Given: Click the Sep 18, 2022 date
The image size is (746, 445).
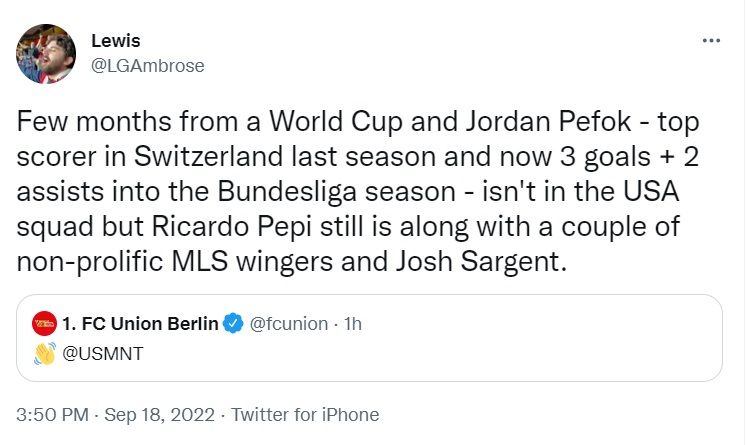Looking at the screenshot, I should pyautogui.click(x=162, y=414).
